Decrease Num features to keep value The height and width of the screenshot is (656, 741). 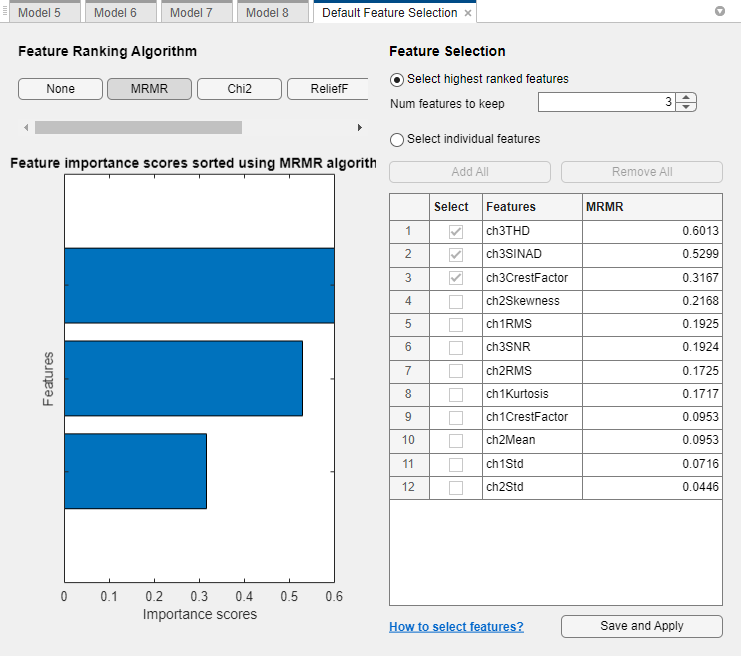(686, 107)
